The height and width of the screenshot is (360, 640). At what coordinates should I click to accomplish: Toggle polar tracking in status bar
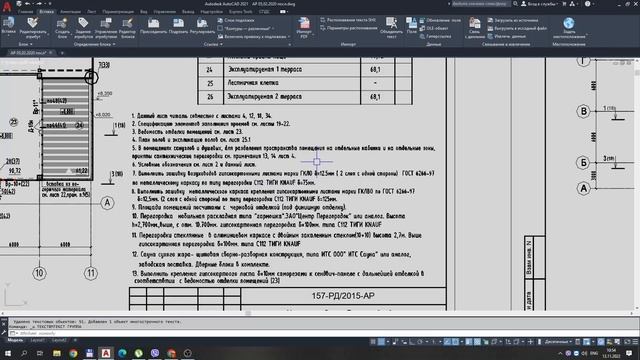point(420,342)
